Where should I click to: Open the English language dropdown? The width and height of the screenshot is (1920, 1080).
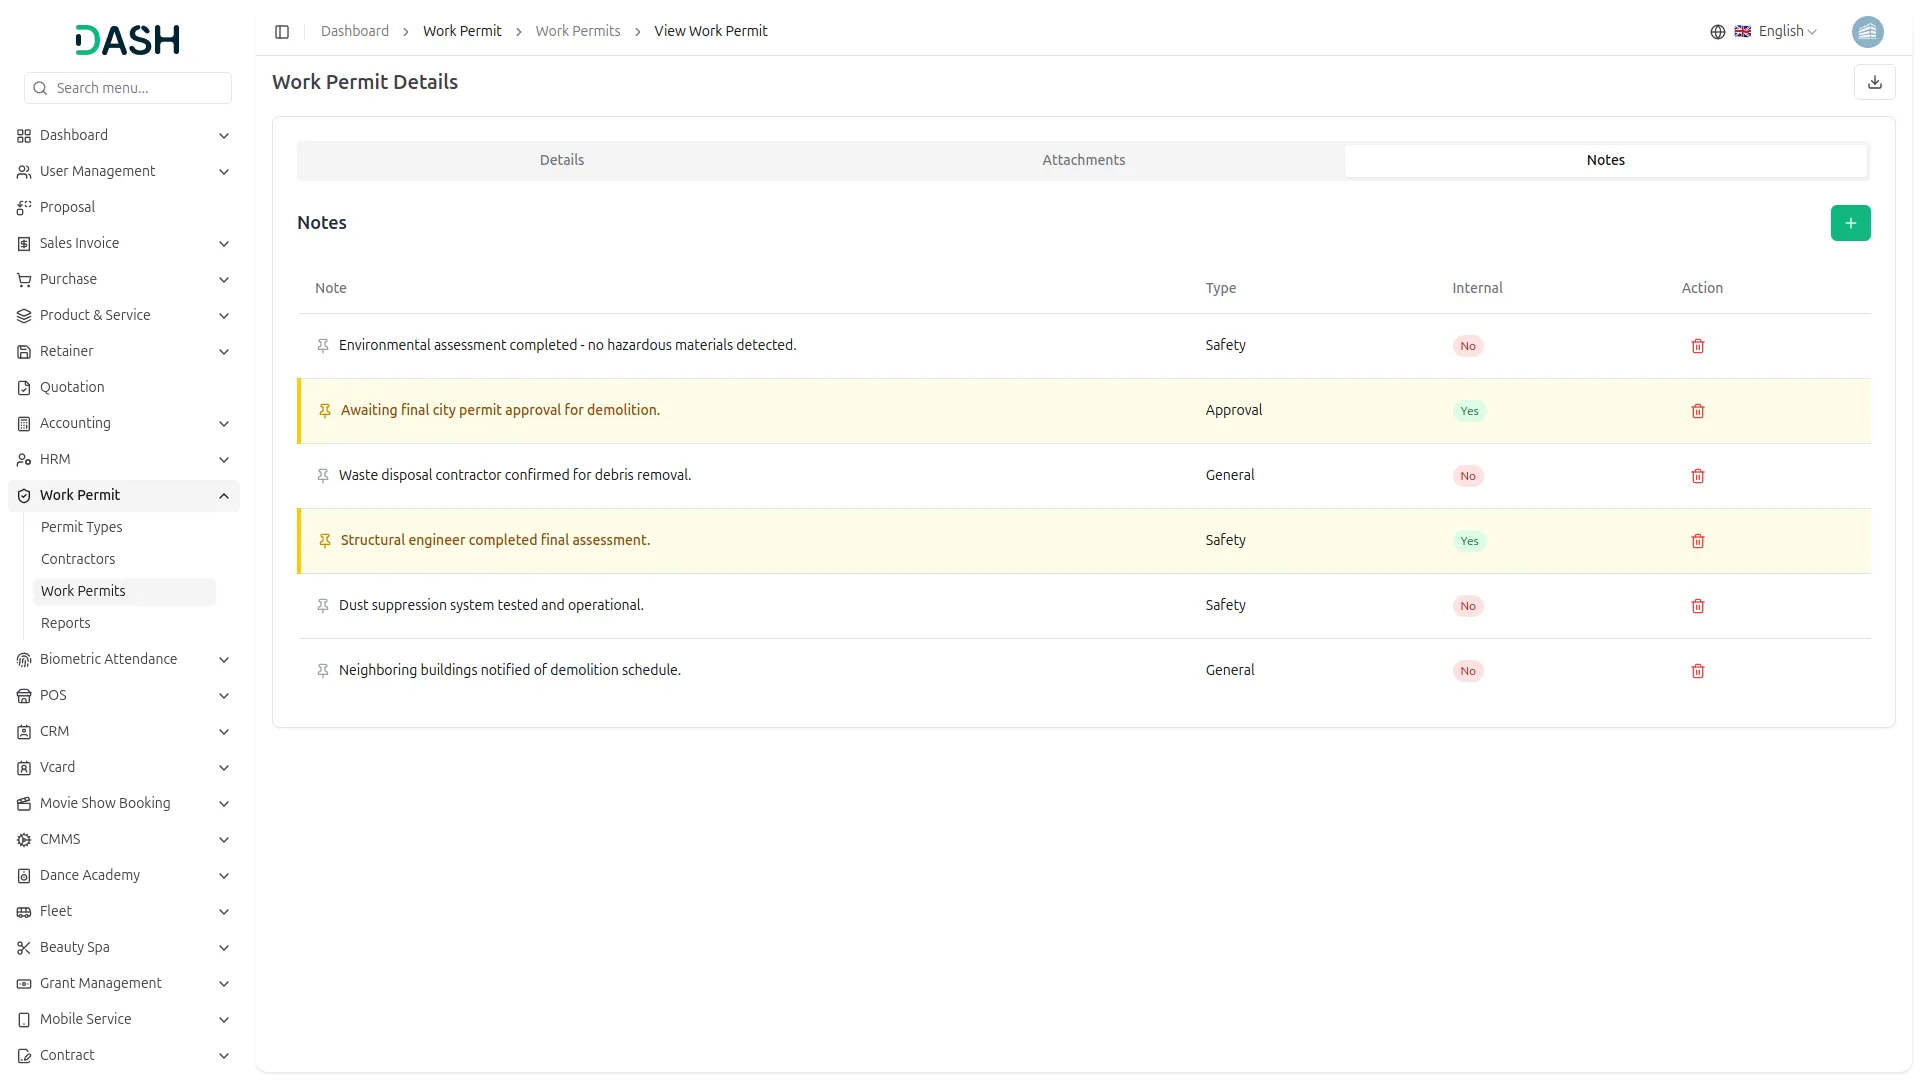pyautogui.click(x=1775, y=32)
